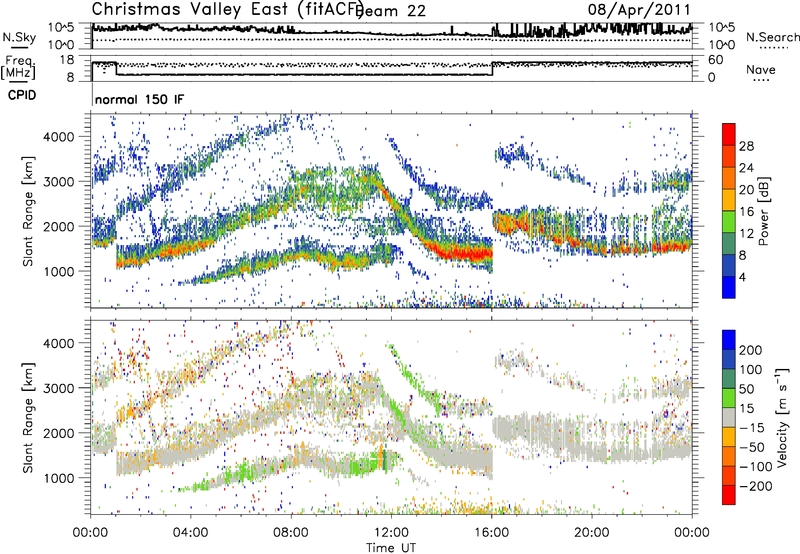The width and height of the screenshot is (800, 554).
Task: Click the orange power colorbar segment near 20
Action: coord(729,178)
